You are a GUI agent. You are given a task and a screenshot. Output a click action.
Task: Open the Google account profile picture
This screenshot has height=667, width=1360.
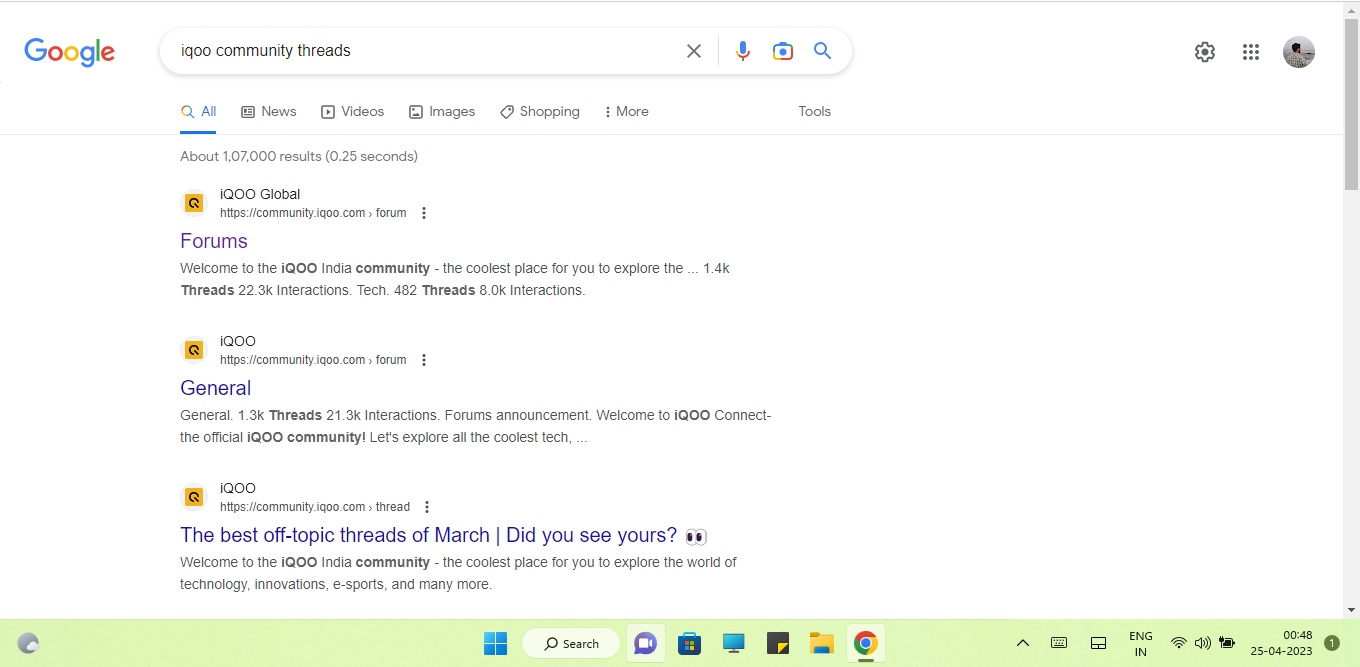(1298, 52)
